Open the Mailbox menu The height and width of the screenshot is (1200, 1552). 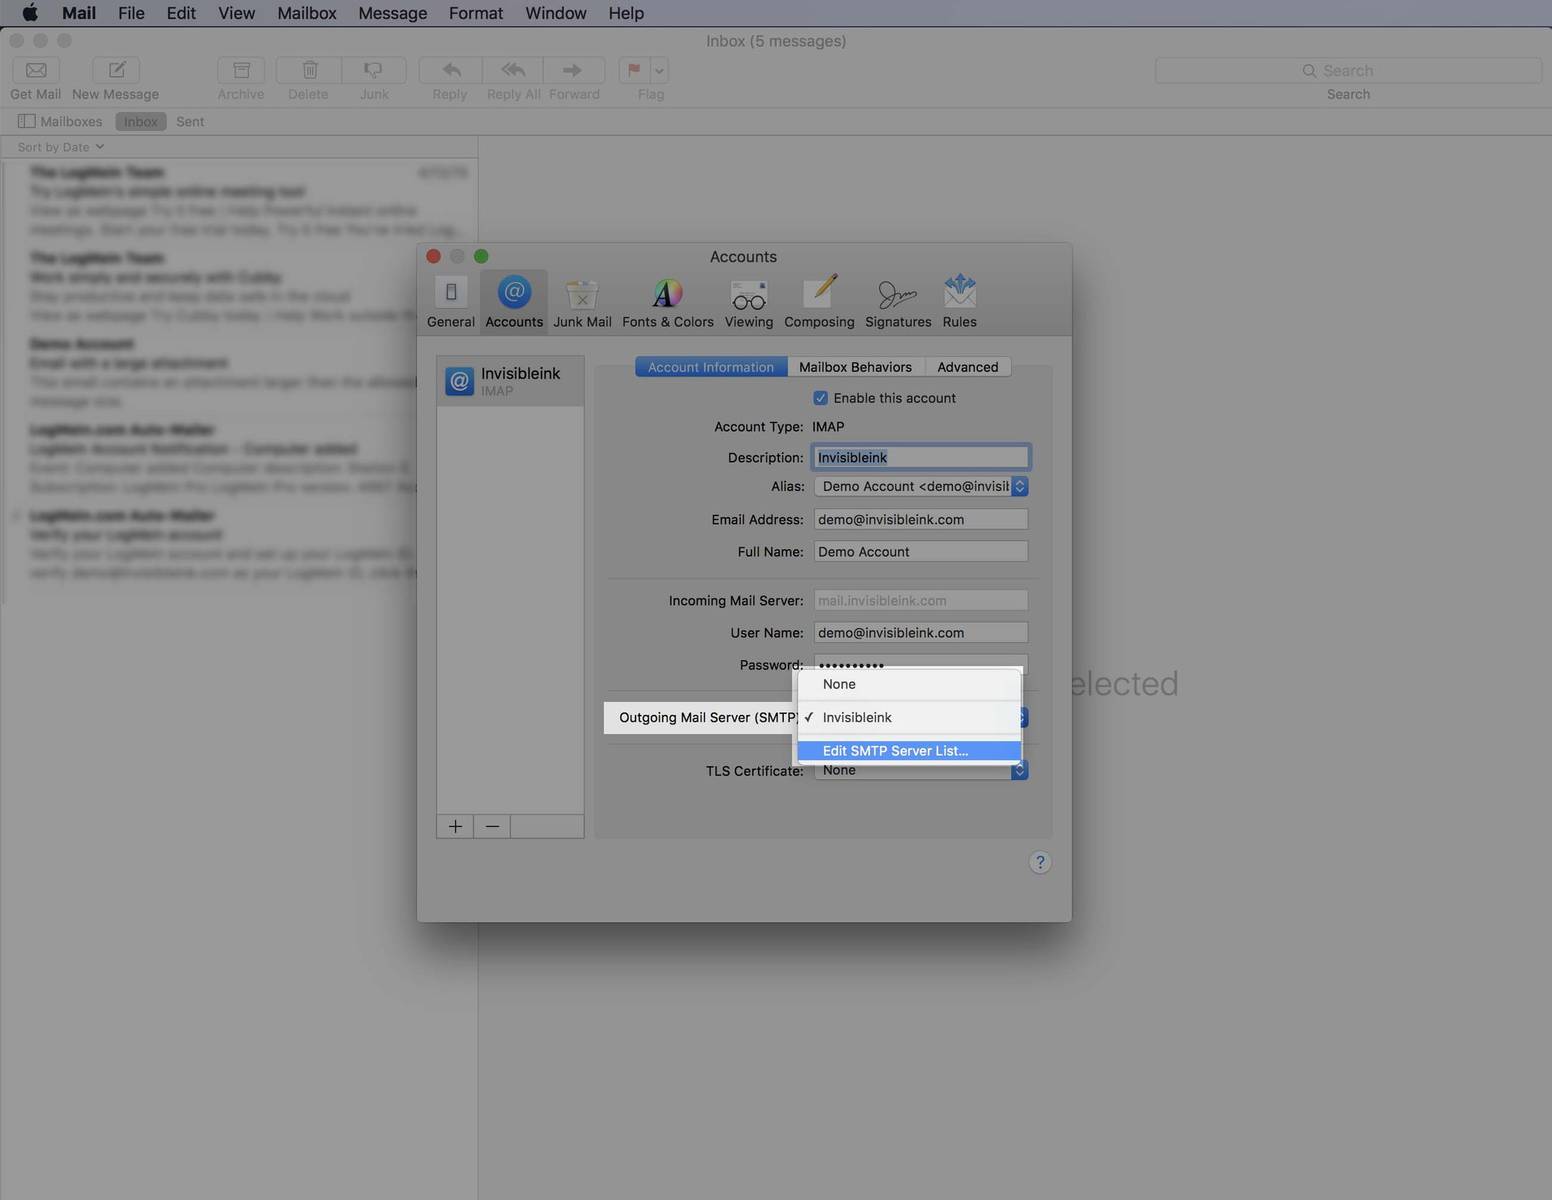coord(307,13)
